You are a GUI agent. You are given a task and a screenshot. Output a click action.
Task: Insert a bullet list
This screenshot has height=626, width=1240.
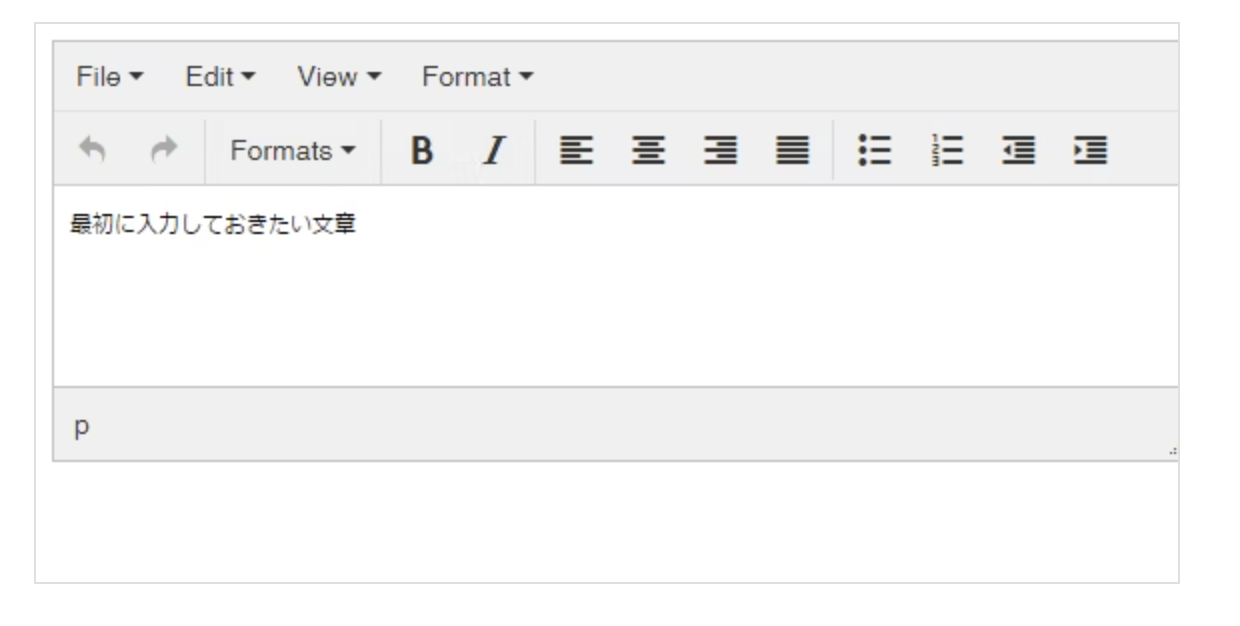click(874, 151)
